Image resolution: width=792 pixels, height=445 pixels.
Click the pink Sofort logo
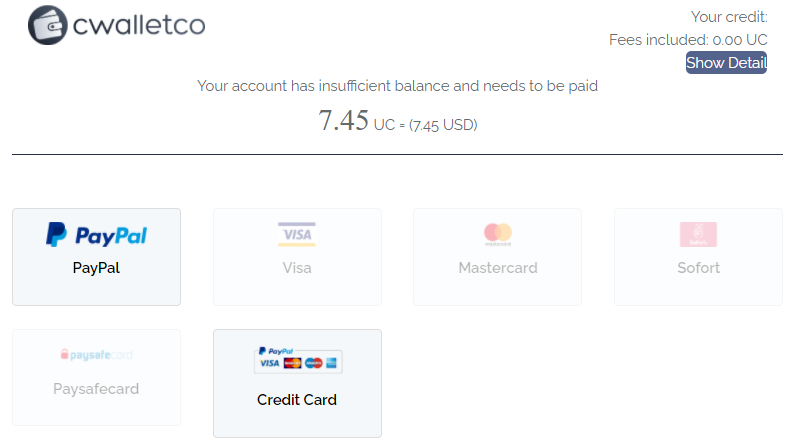698,234
